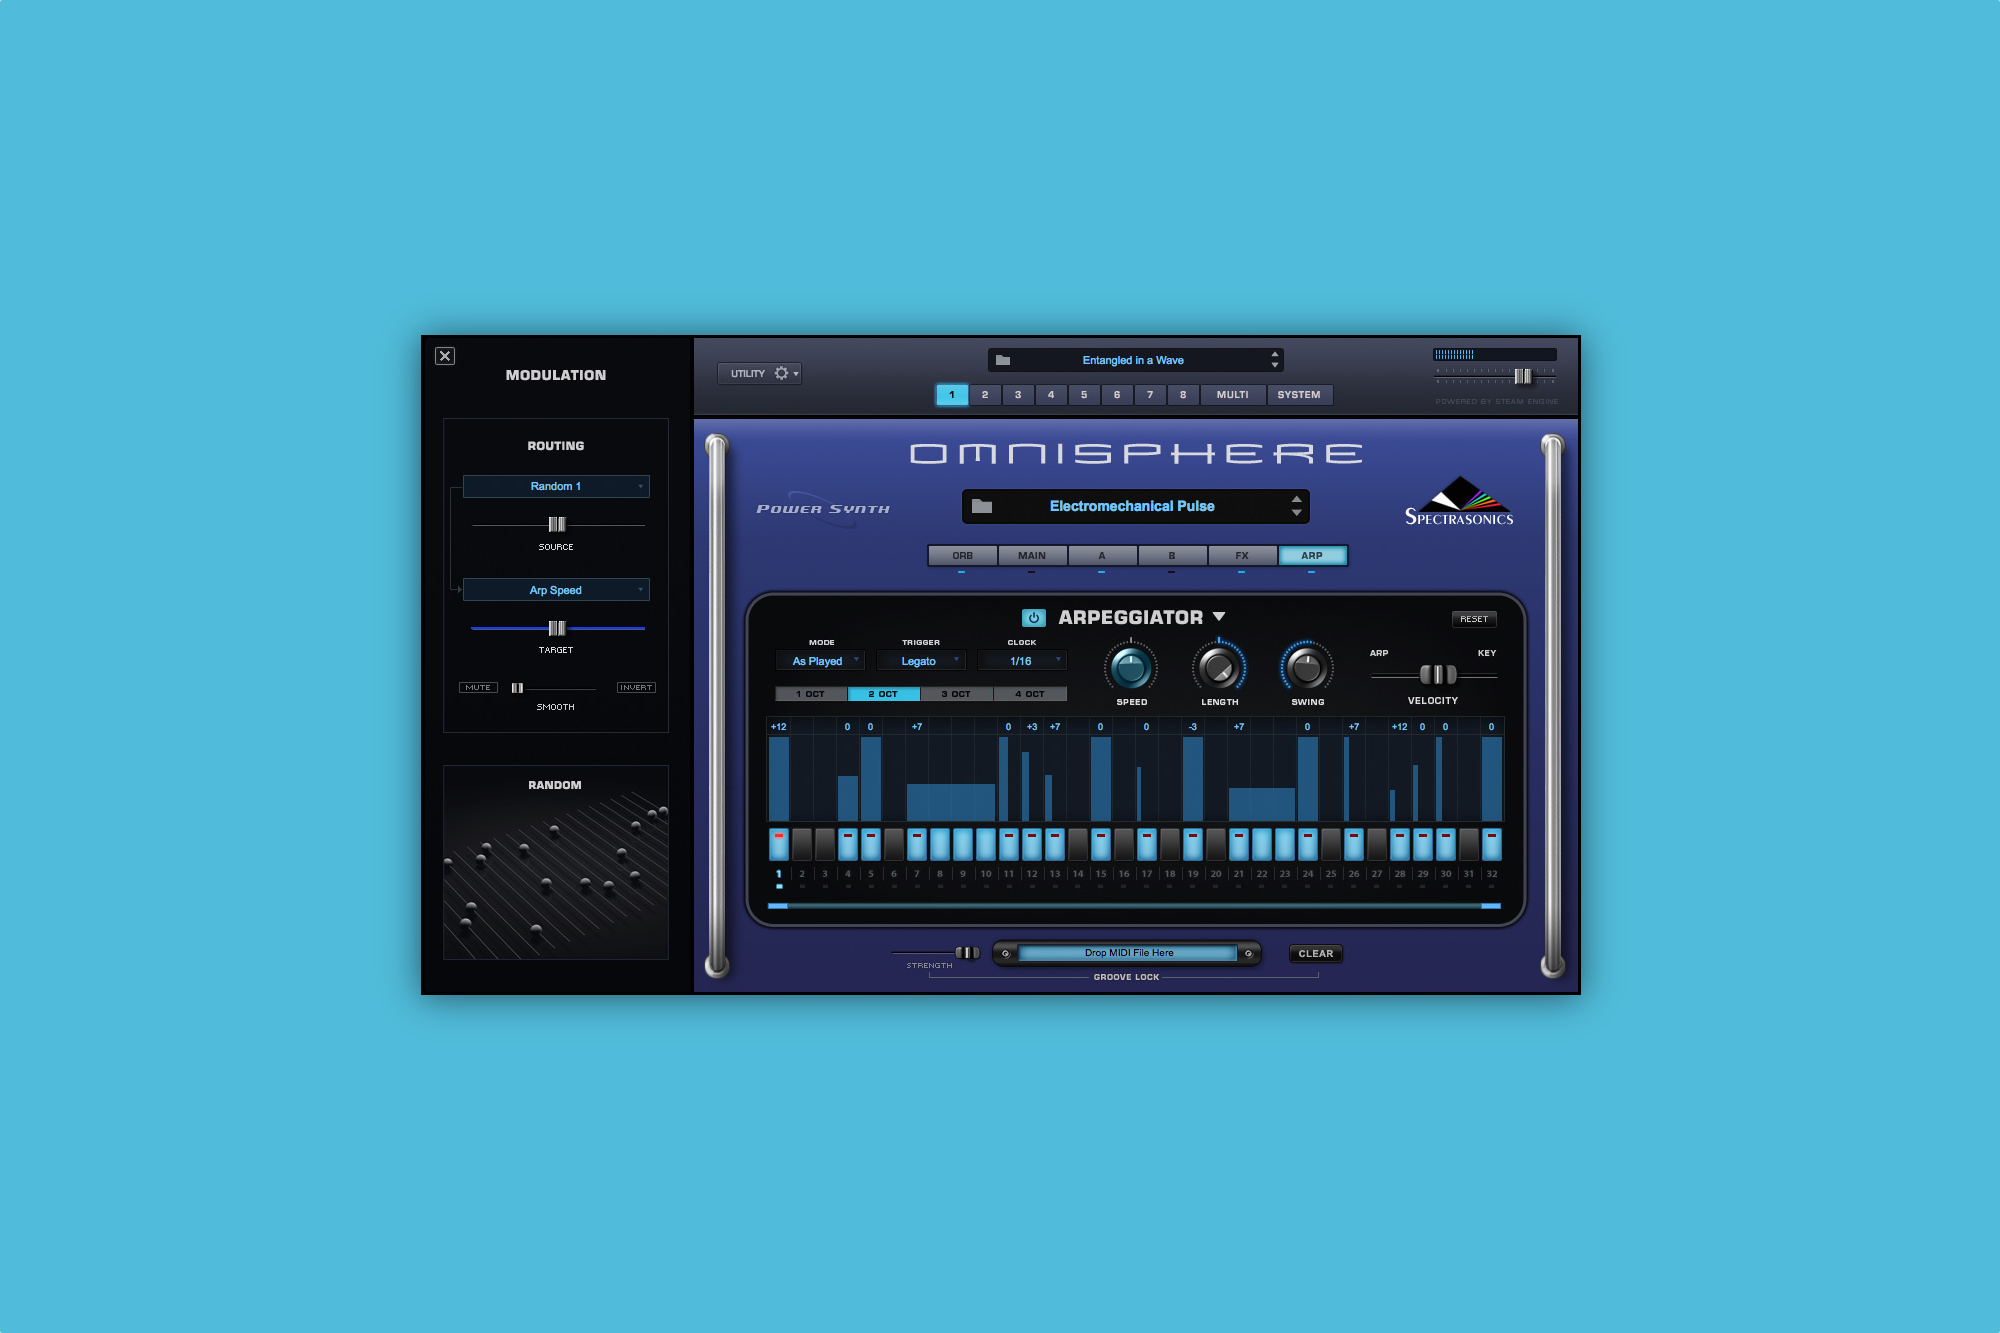The image size is (2000, 1333).
Task: Adjust the Length knob
Action: pos(1219,670)
